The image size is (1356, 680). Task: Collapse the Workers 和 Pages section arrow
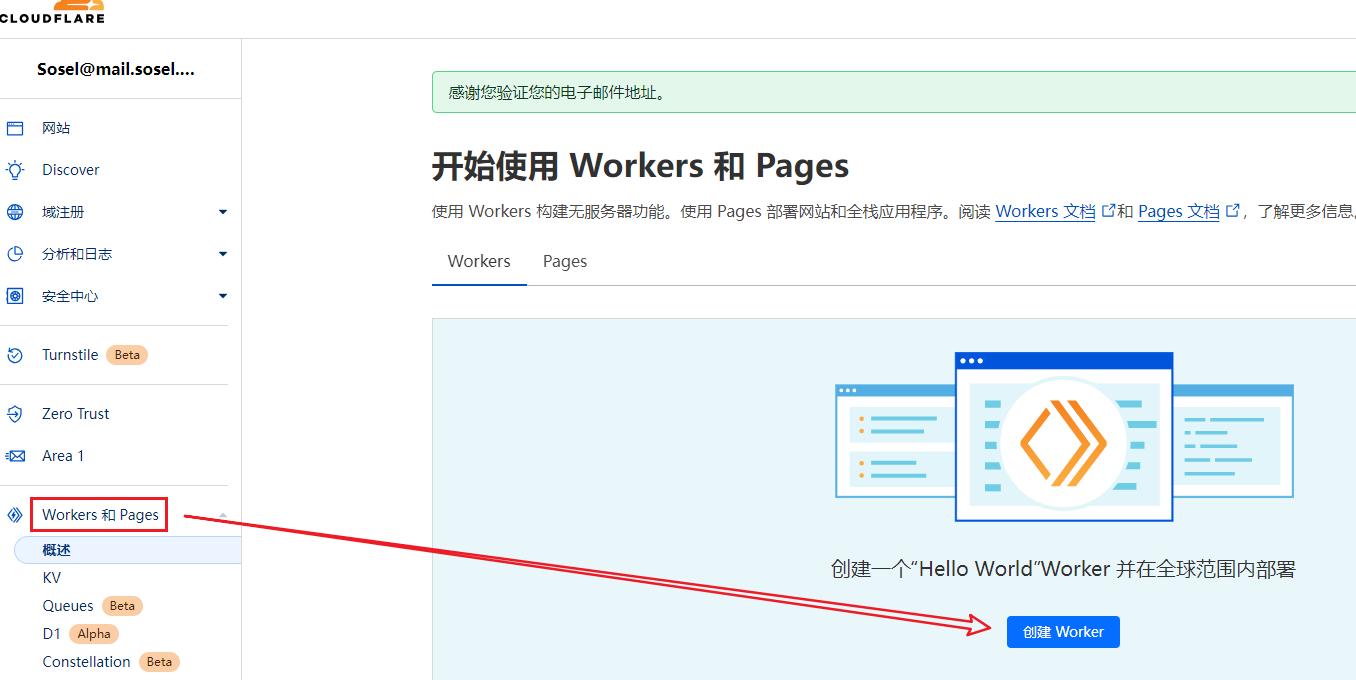tap(223, 515)
